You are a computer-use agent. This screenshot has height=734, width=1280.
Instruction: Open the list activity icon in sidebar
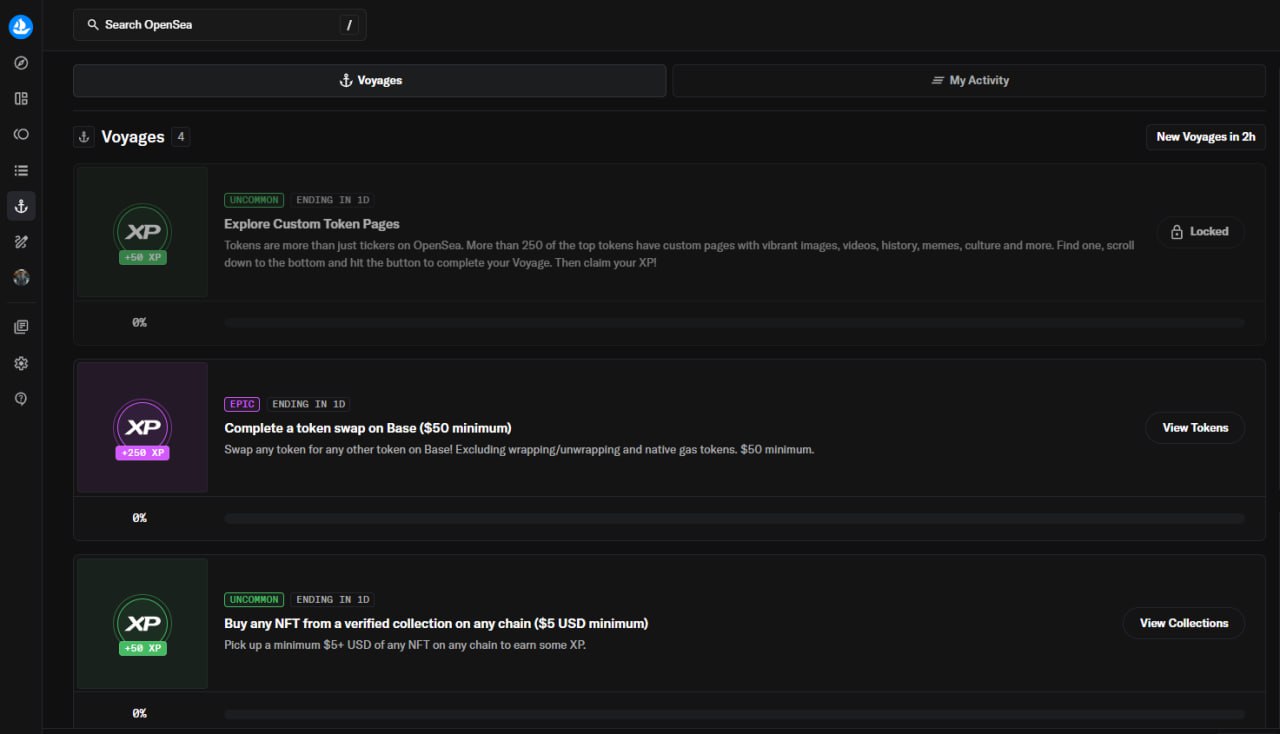click(x=21, y=171)
